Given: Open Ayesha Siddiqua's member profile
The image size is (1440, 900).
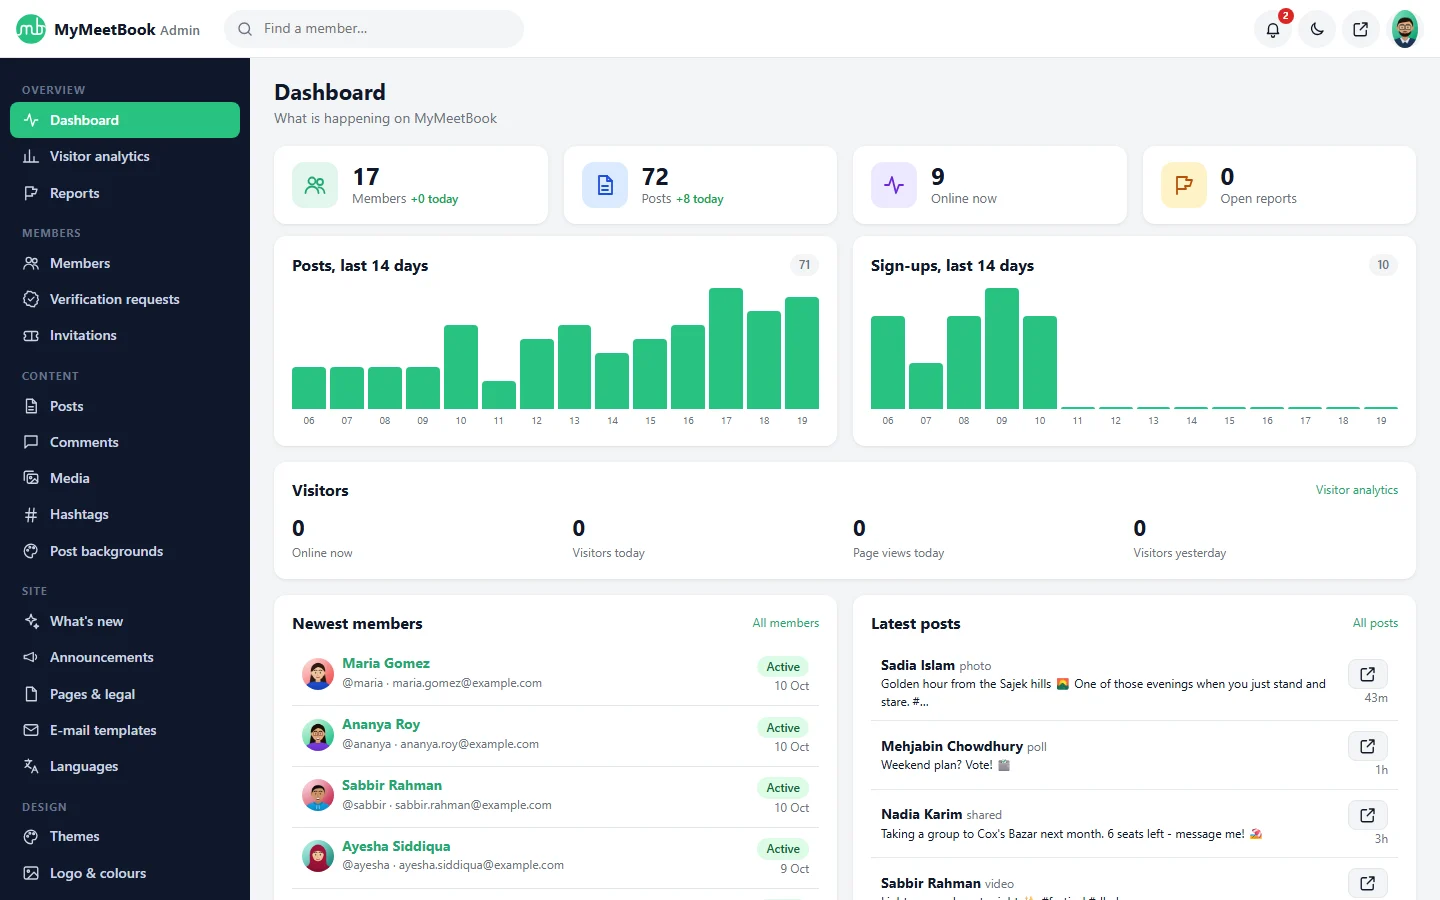Looking at the screenshot, I should (396, 846).
